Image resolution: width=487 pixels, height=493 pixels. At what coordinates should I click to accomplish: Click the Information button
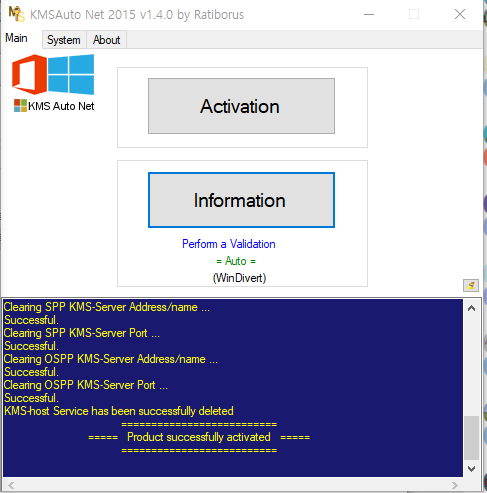(x=241, y=200)
